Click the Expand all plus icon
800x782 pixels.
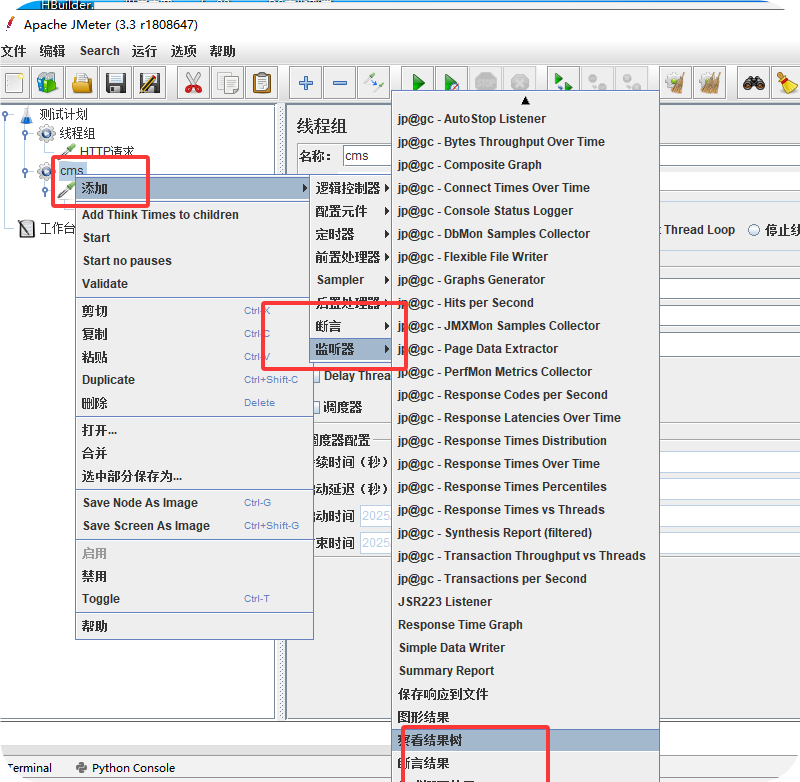306,83
